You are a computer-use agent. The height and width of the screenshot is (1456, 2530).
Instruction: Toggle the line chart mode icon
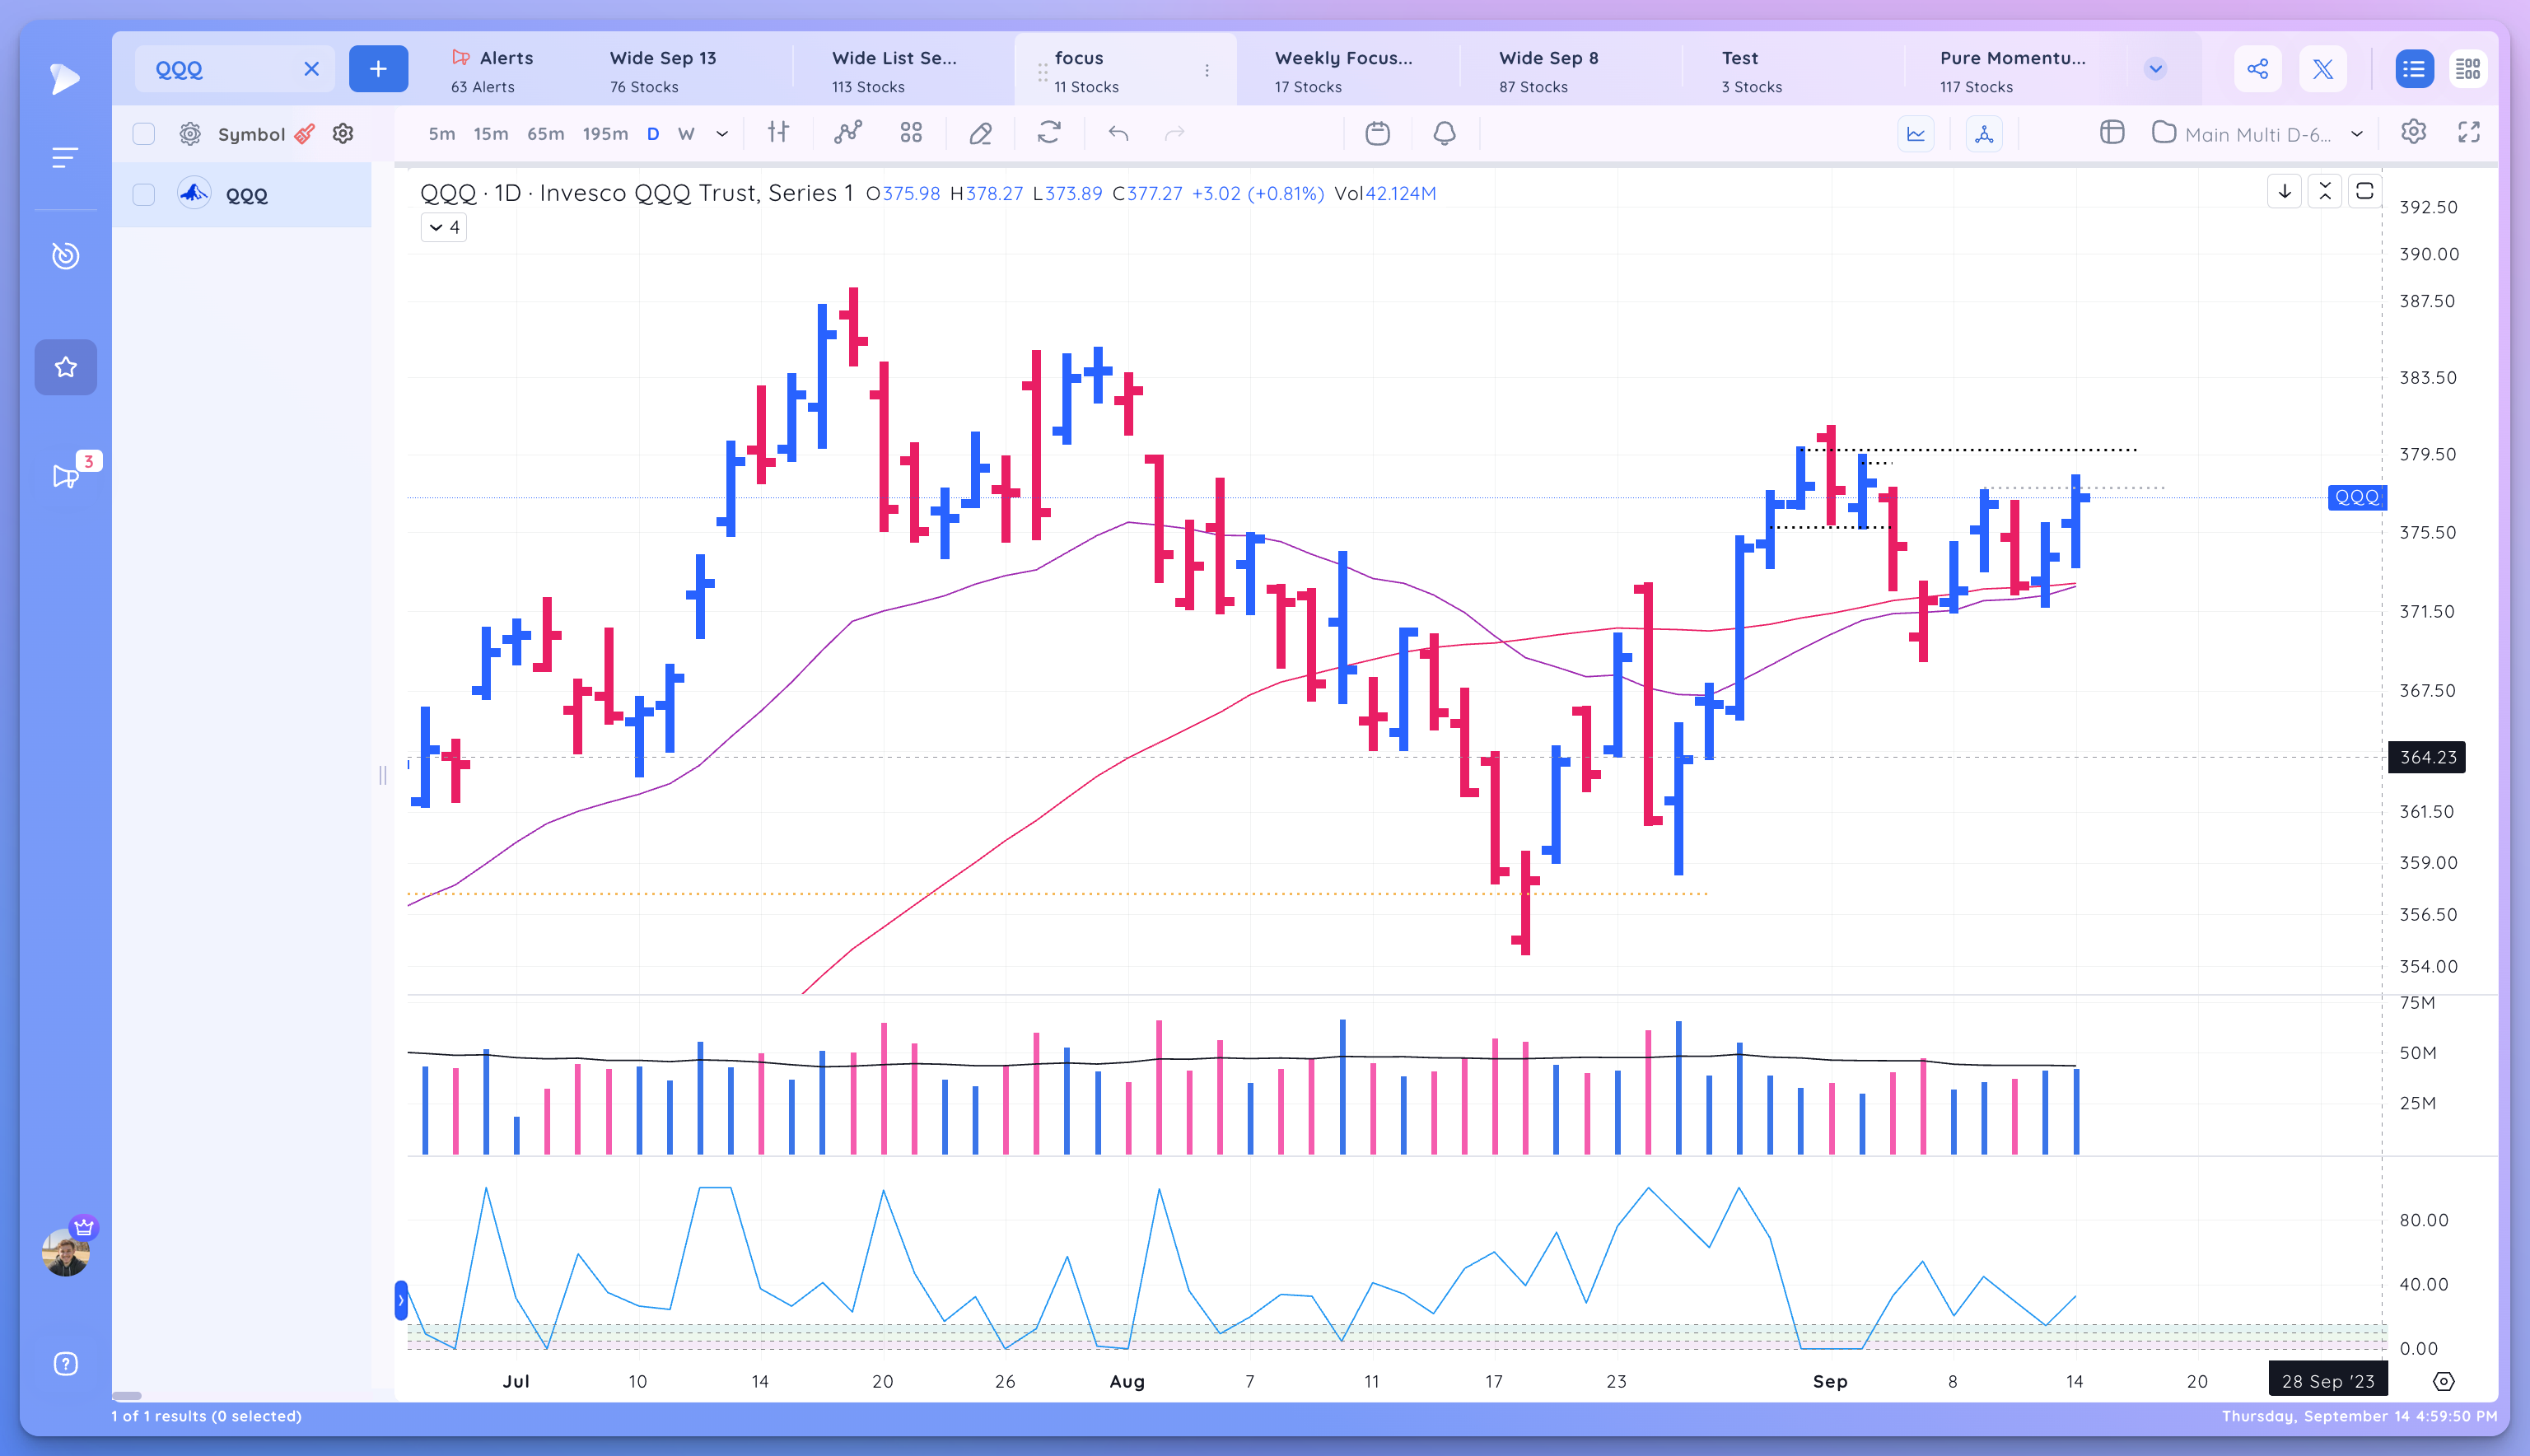pos(1916,134)
